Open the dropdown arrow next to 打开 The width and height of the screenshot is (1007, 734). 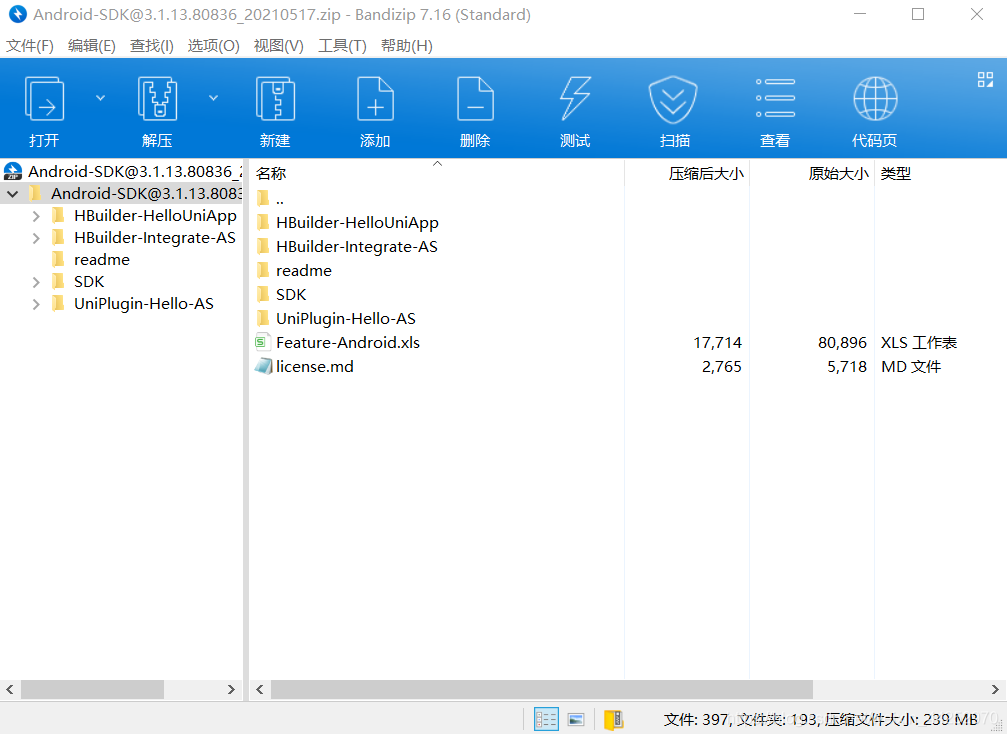tap(100, 98)
